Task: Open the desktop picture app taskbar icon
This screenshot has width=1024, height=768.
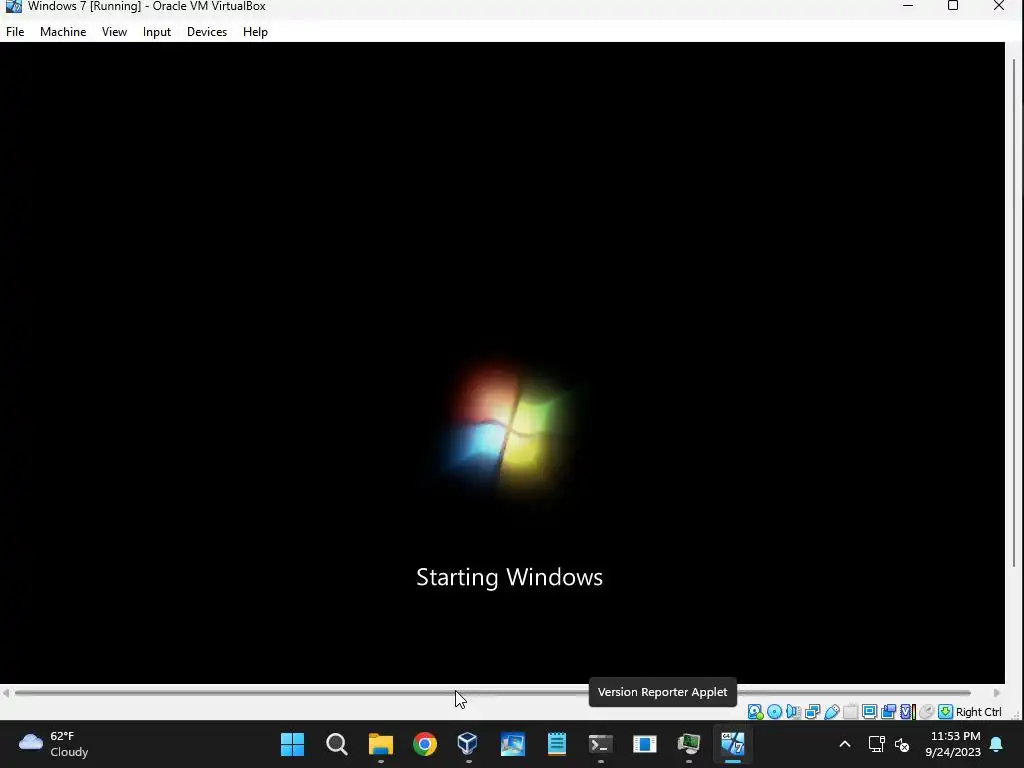Action: [513, 744]
